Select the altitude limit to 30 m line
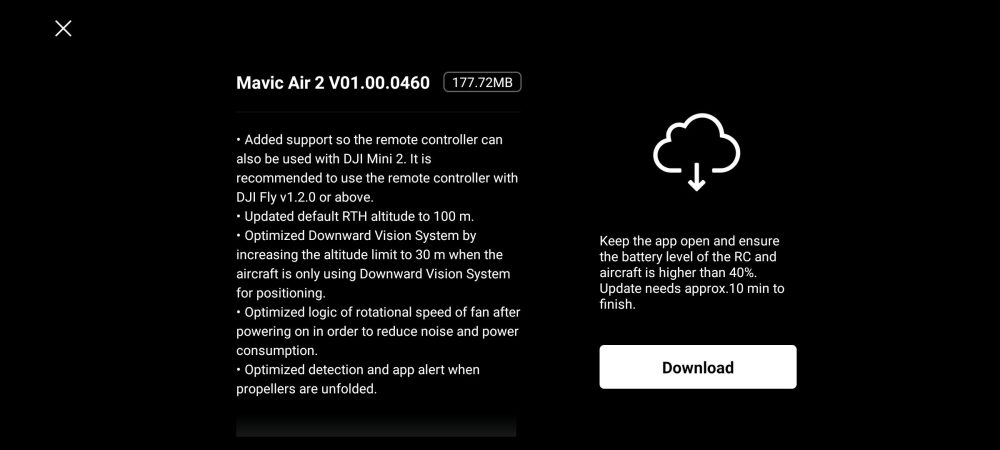Image resolution: width=1000 pixels, height=450 pixels. [369, 254]
